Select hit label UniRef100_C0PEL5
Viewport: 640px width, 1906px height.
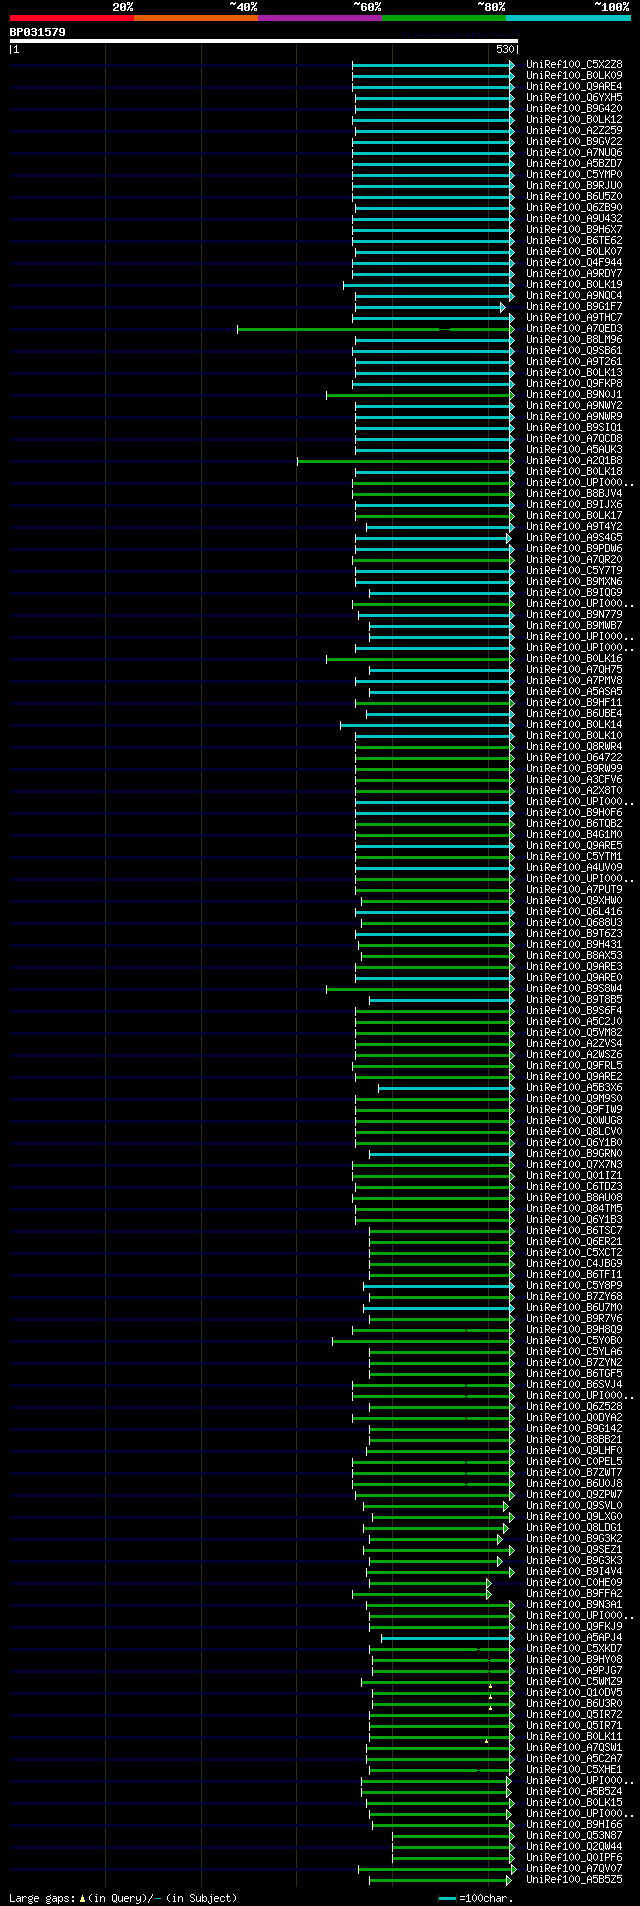tap(574, 1461)
